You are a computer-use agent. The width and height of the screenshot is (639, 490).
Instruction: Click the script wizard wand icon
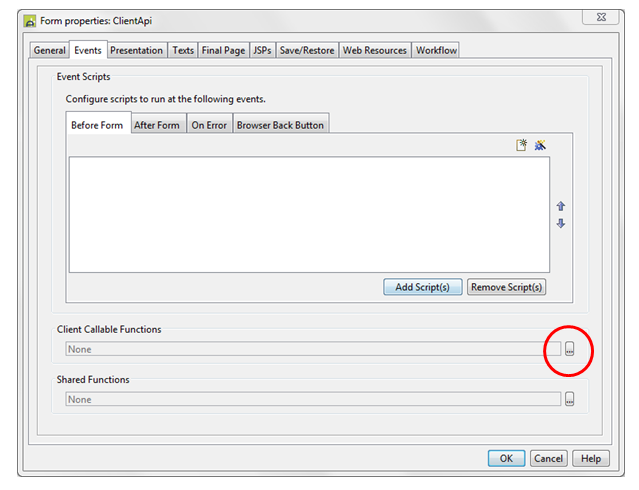(540, 145)
